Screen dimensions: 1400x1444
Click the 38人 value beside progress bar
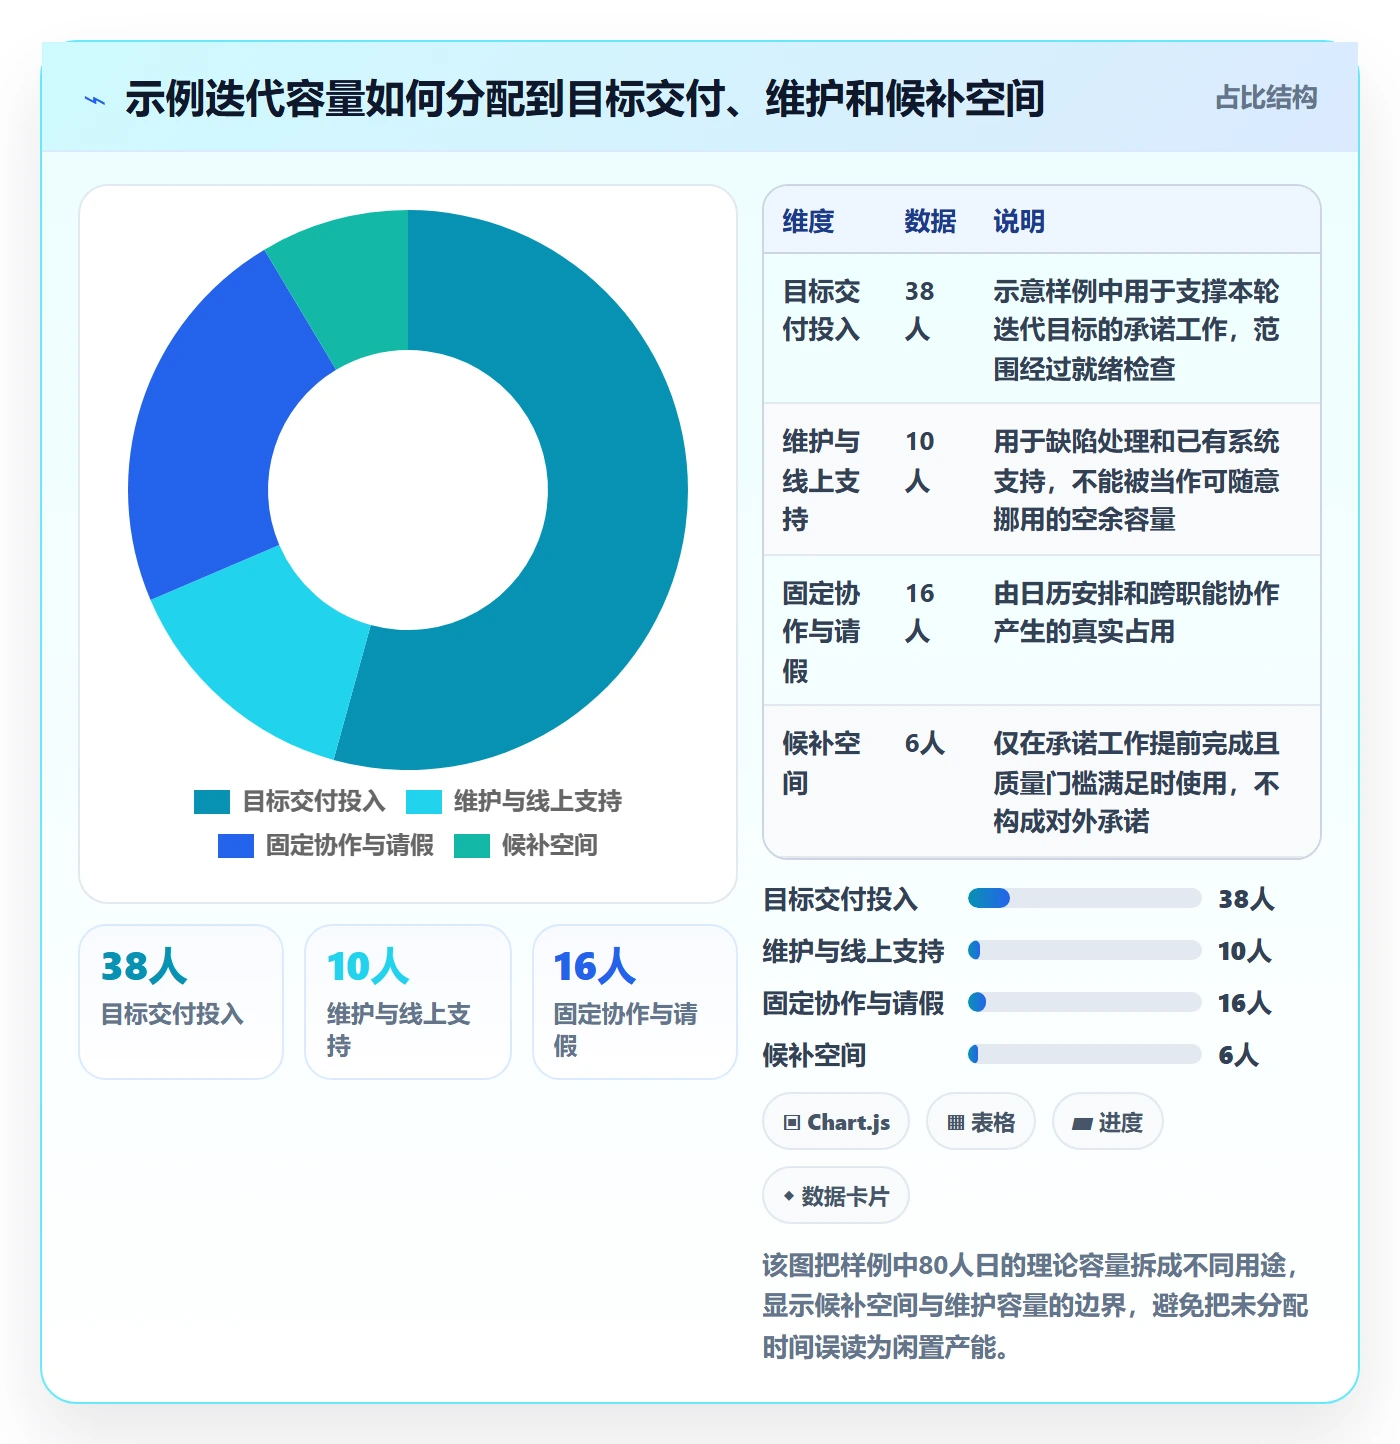1246,899
